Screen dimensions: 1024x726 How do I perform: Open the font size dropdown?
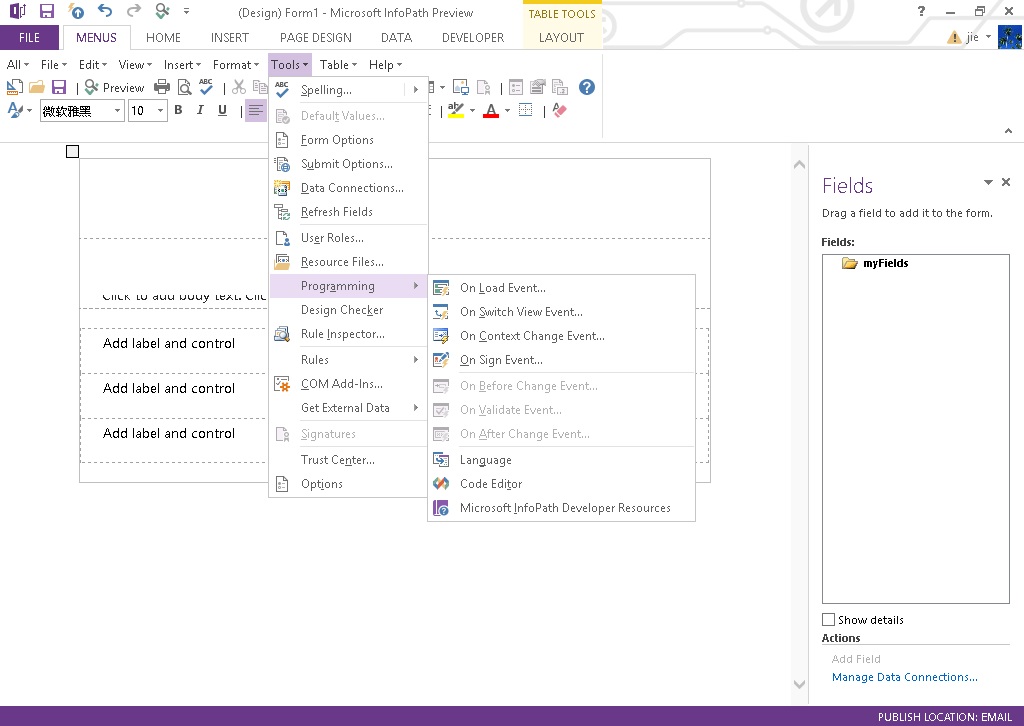tap(160, 111)
